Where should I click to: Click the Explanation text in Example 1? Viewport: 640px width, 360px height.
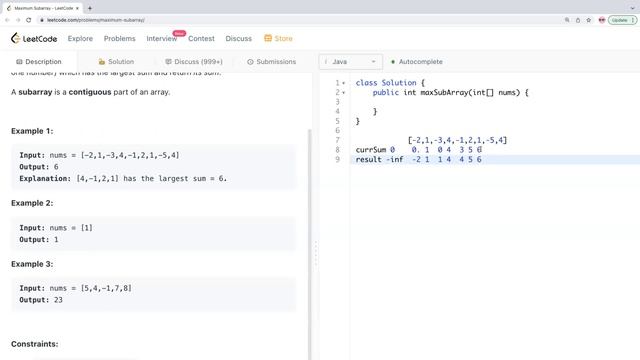click(123, 178)
